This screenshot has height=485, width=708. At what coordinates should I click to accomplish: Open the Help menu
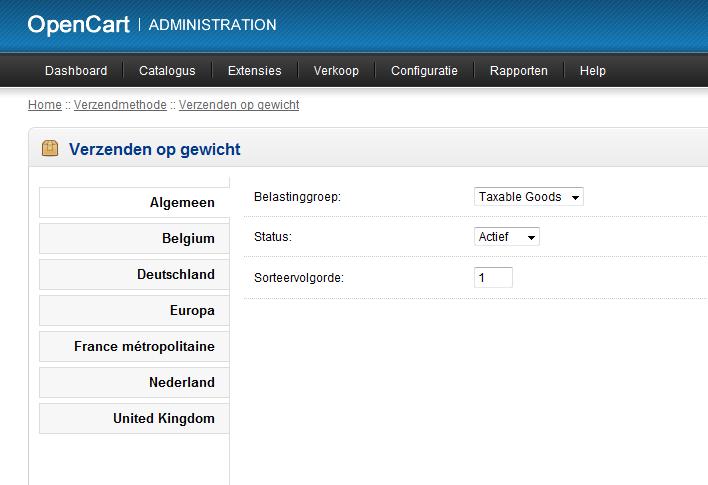coord(592,71)
